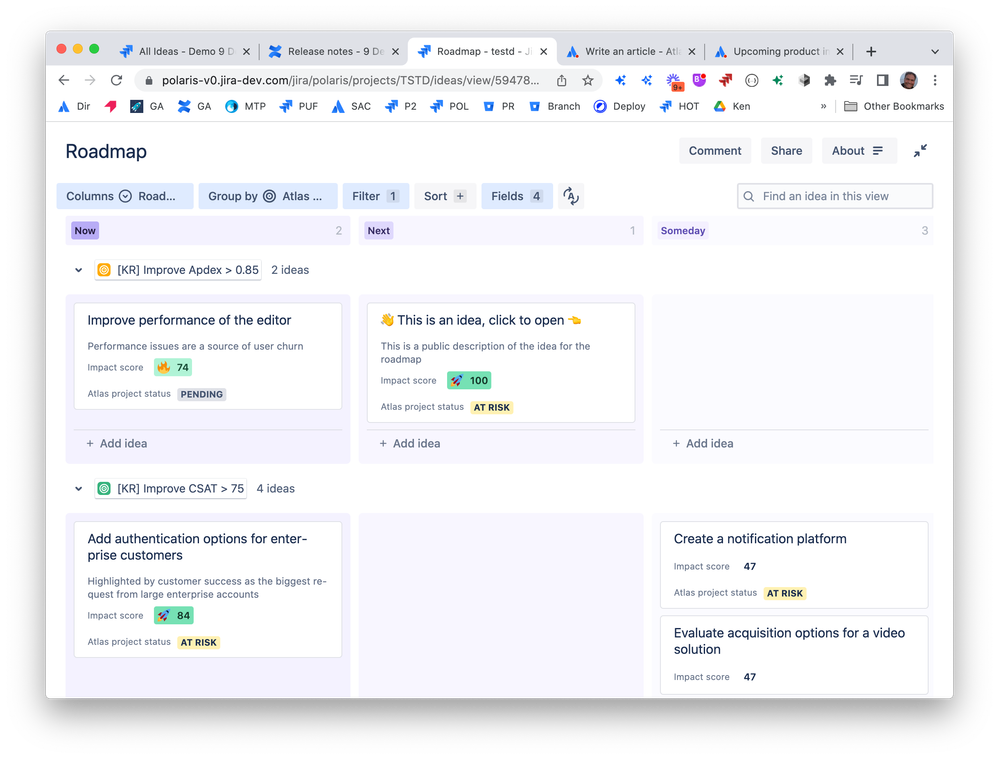999x759 pixels.
Task: Click AT RISK badge on notification platform card
Action: [785, 593]
